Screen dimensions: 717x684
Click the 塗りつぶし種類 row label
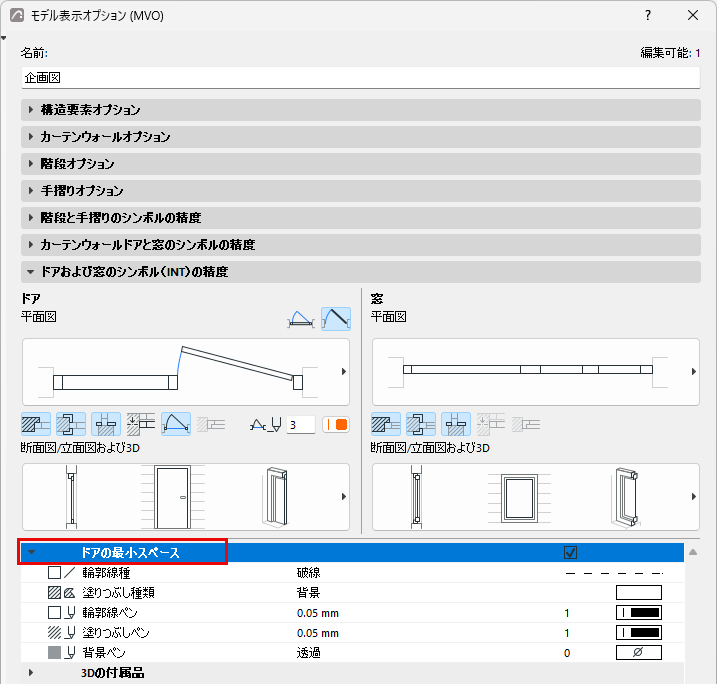point(118,593)
